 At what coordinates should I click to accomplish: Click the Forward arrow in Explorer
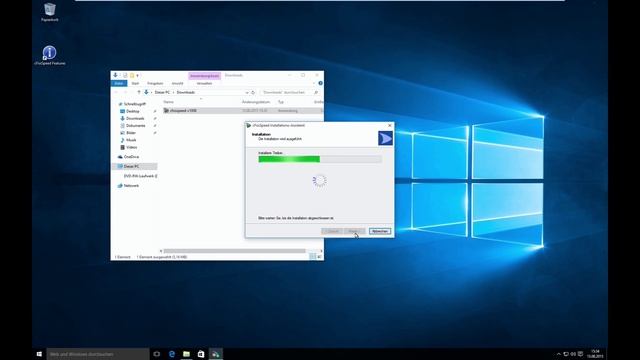[x=125, y=93]
